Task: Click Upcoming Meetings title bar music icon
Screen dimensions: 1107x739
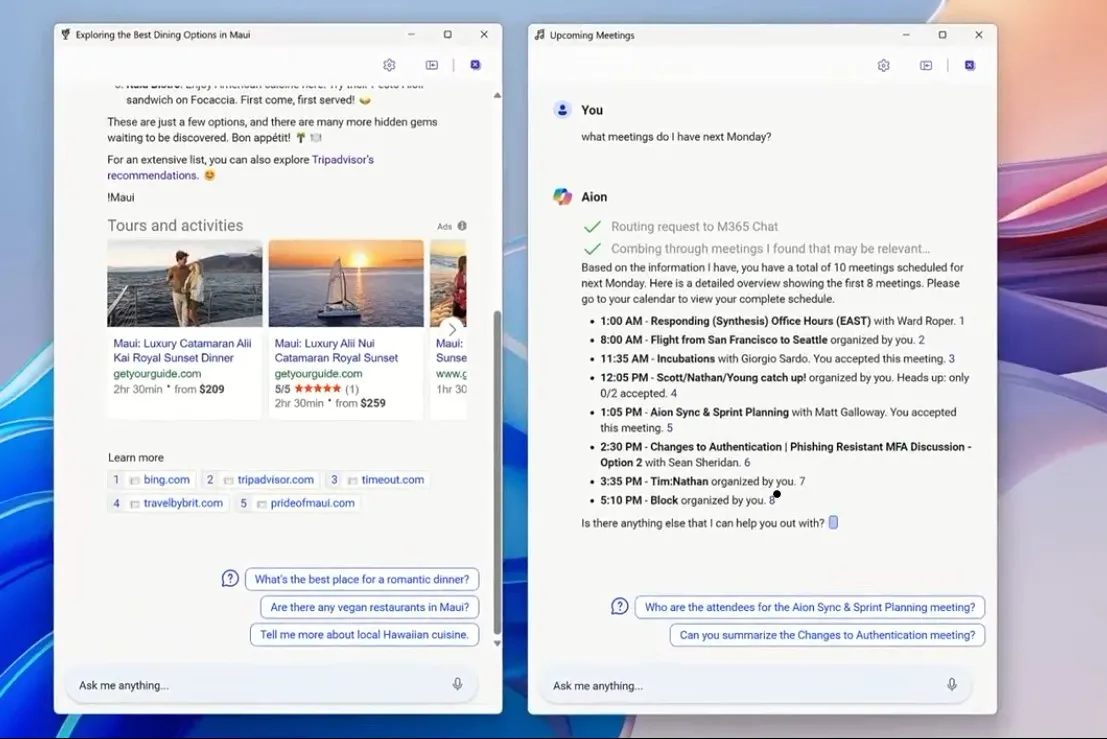Action: coord(539,35)
